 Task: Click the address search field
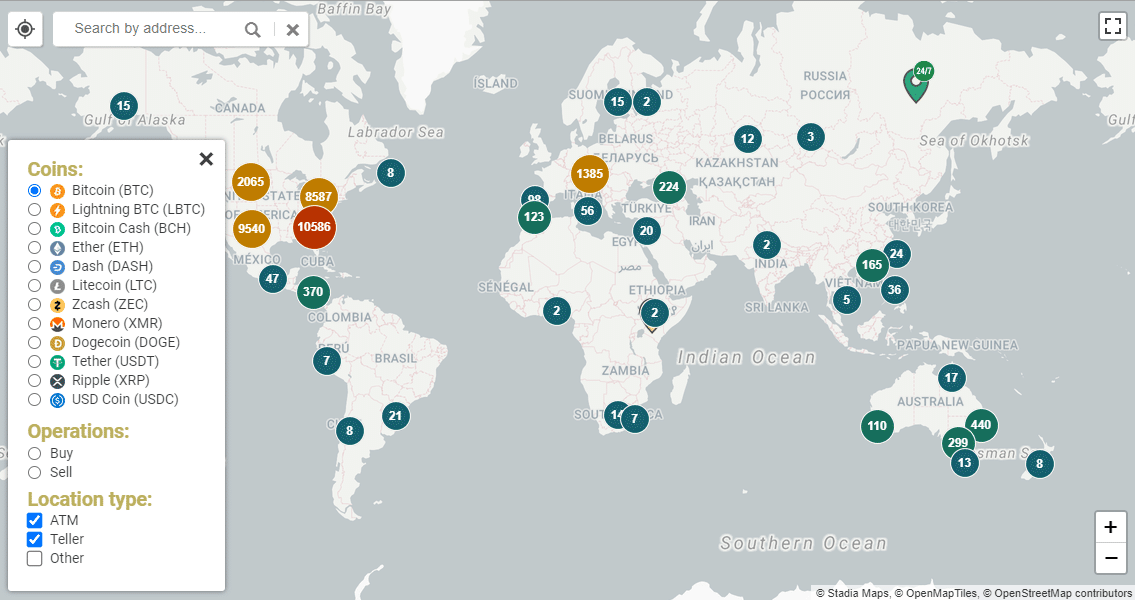click(150, 30)
